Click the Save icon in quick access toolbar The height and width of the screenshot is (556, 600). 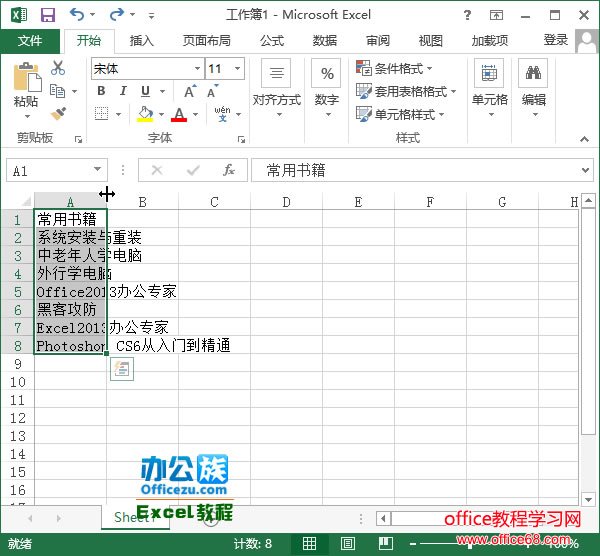pos(48,15)
